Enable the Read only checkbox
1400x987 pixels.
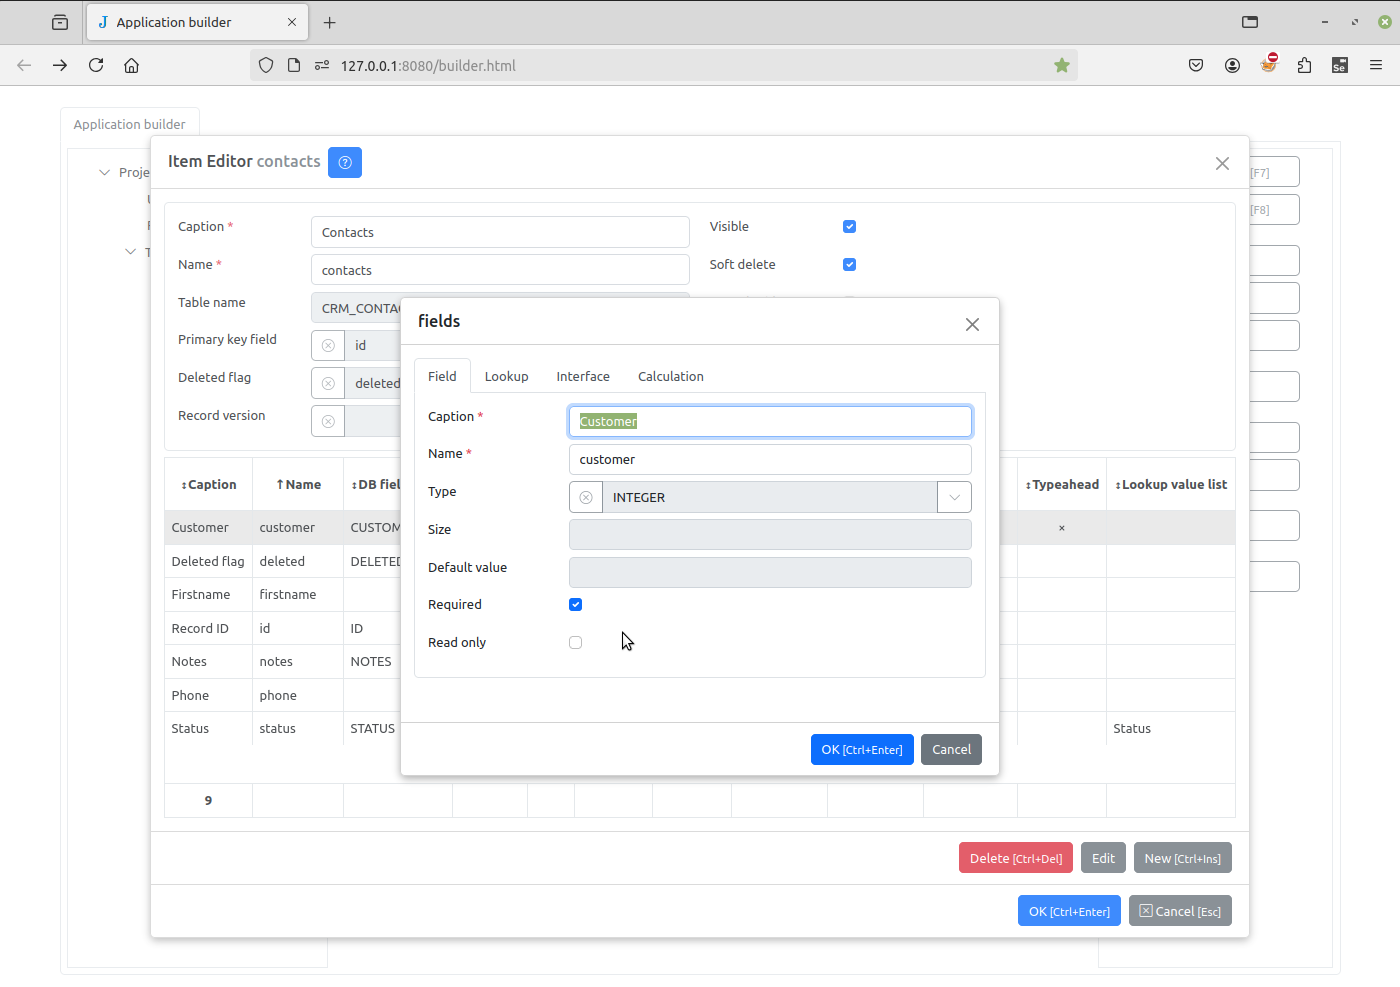point(576,643)
